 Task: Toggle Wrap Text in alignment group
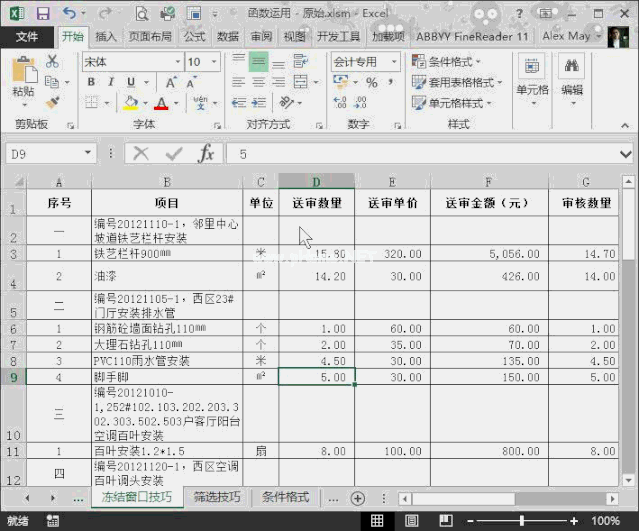click(300, 62)
